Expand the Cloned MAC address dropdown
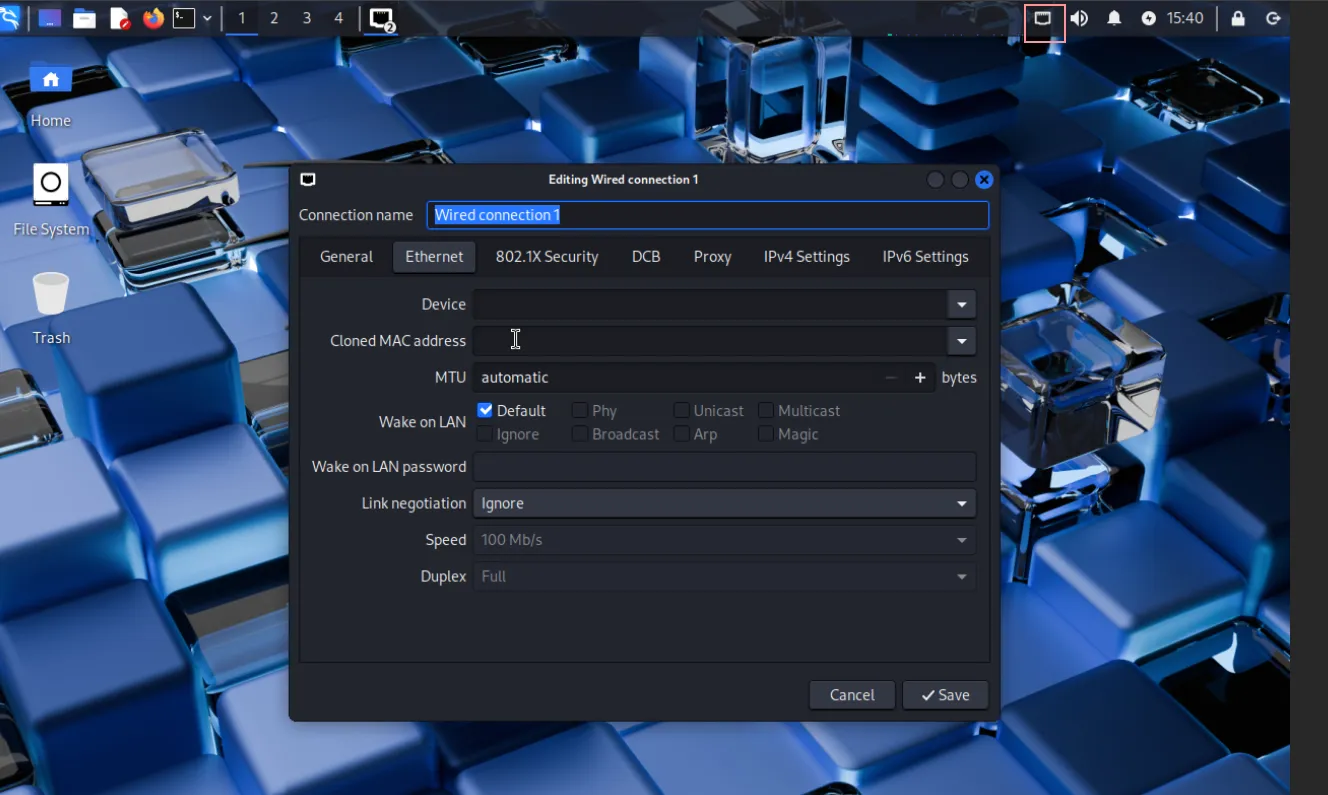This screenshot has width=1328, height=795. [x=961, y=341]
